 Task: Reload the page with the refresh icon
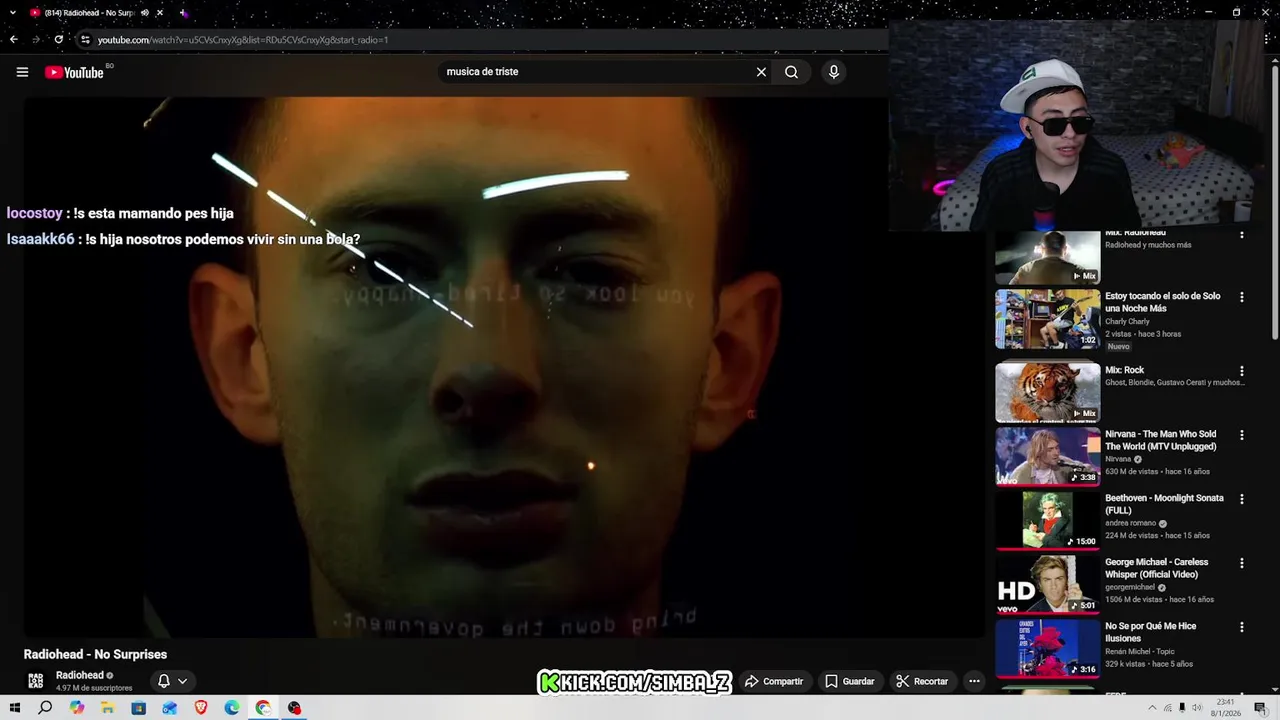(59, 40)
